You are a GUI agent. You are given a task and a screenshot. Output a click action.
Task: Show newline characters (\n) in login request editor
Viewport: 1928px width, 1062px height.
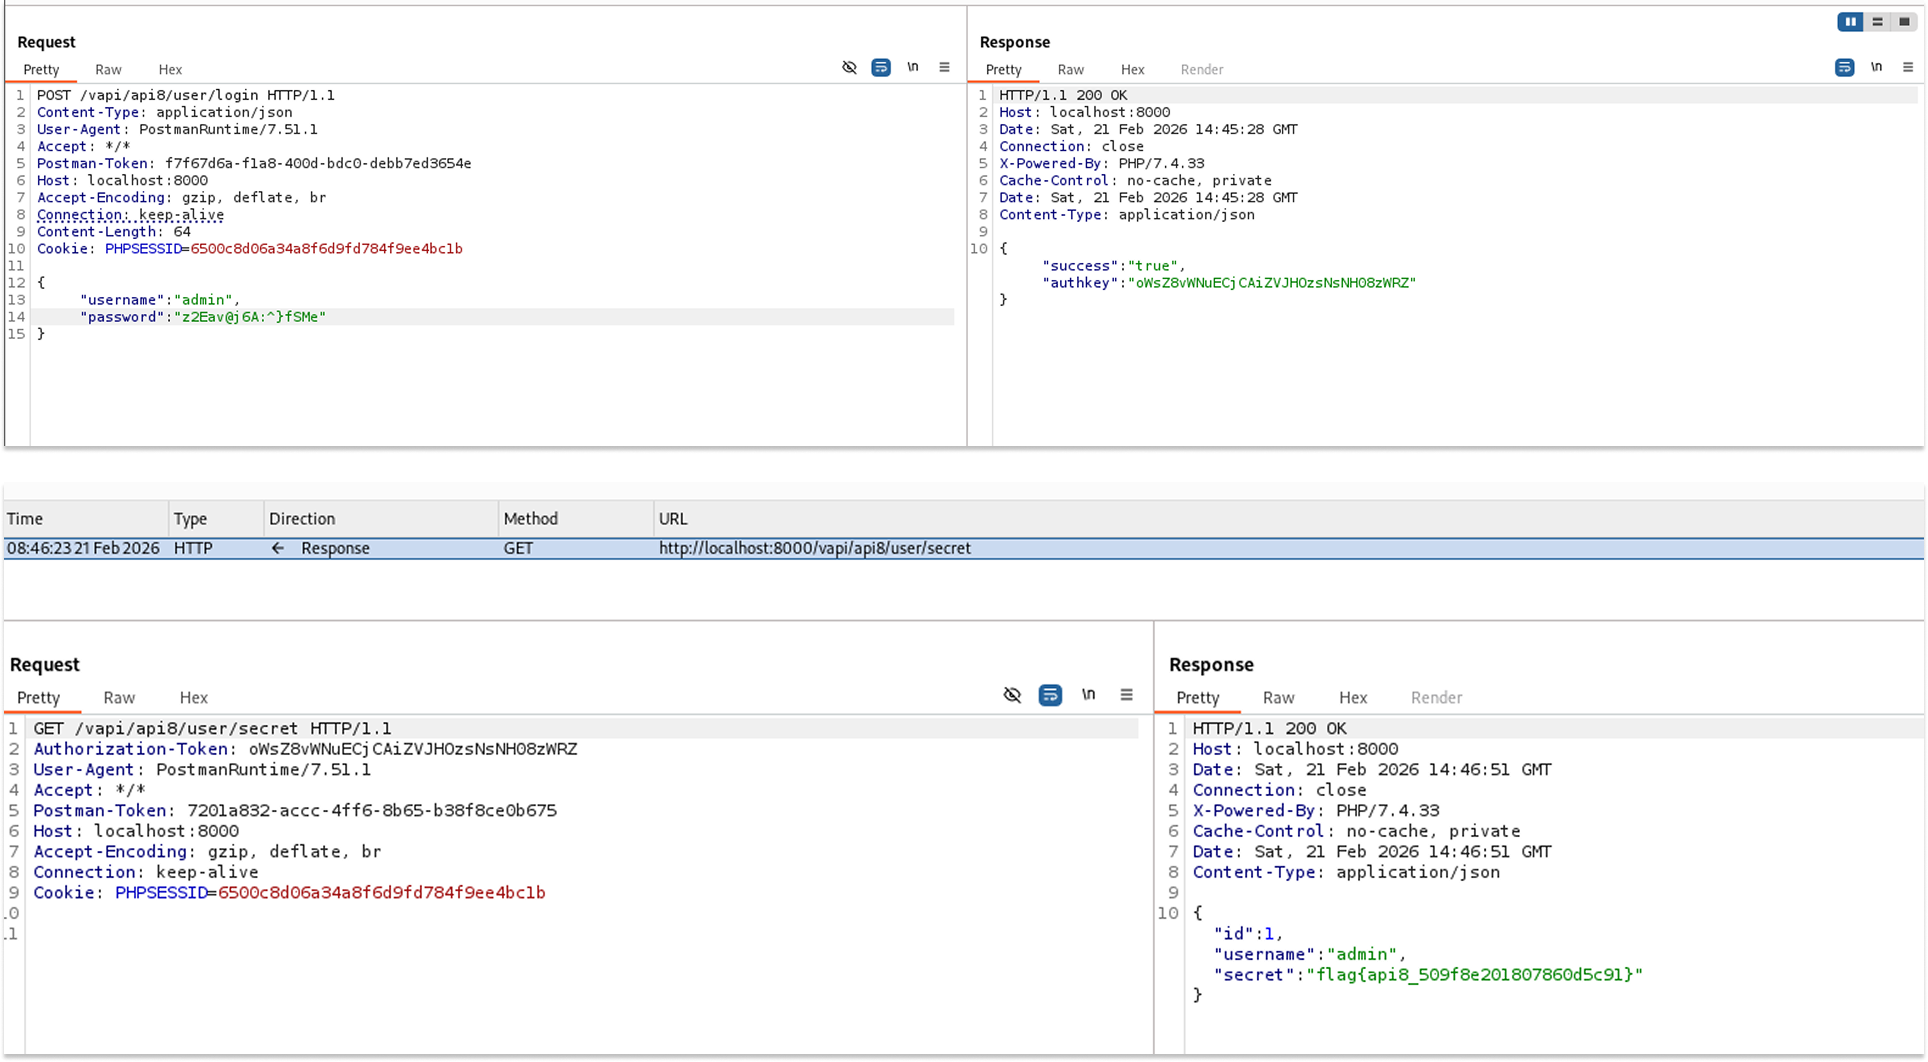[x=913, y=67]
